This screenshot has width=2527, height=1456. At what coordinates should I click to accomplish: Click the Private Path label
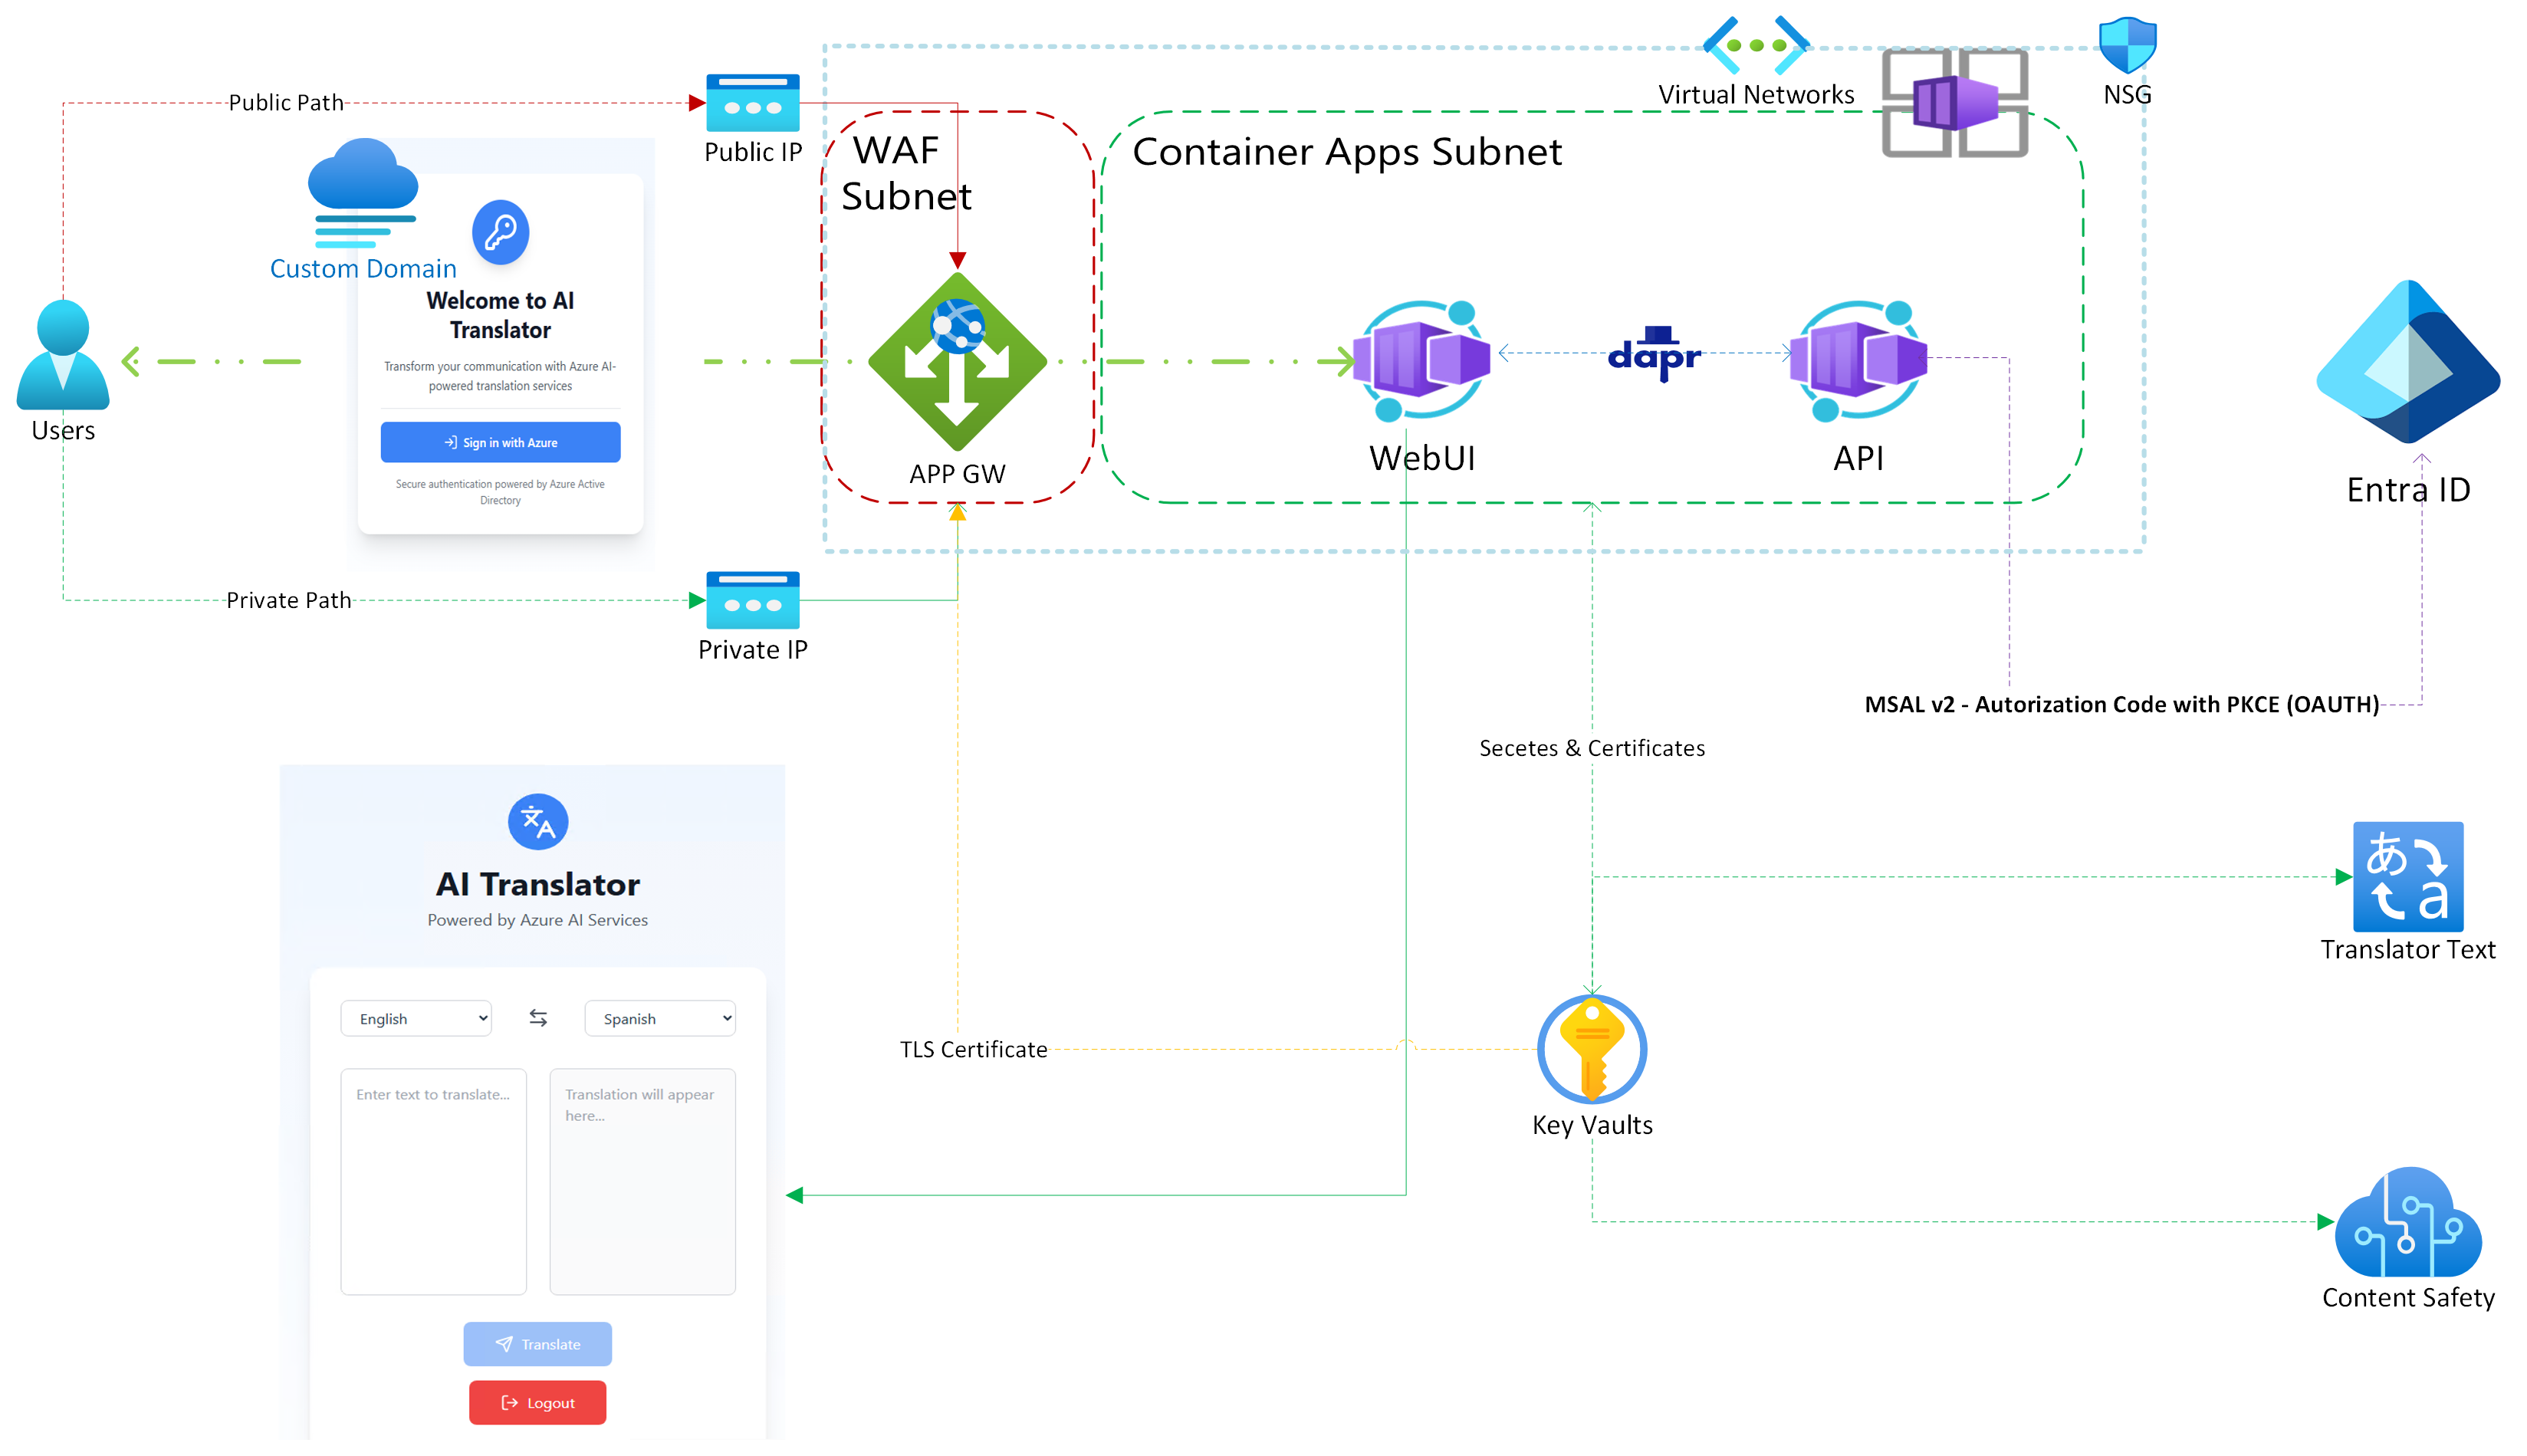[288, 600]
